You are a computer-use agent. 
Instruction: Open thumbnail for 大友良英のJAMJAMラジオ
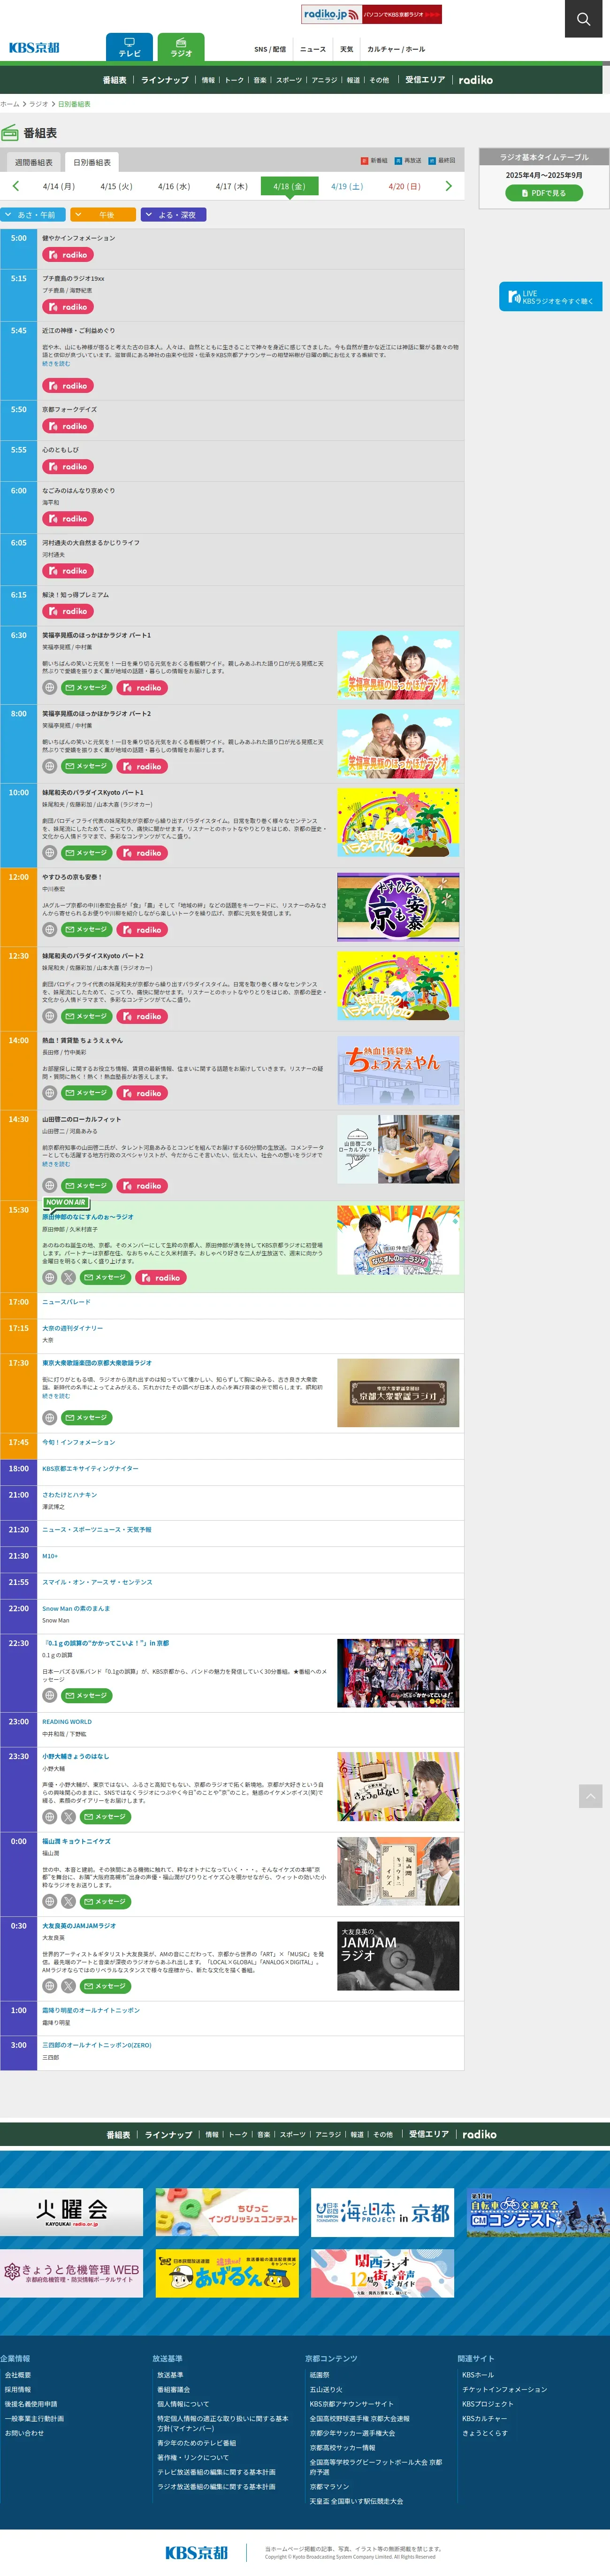(398, 1956)
